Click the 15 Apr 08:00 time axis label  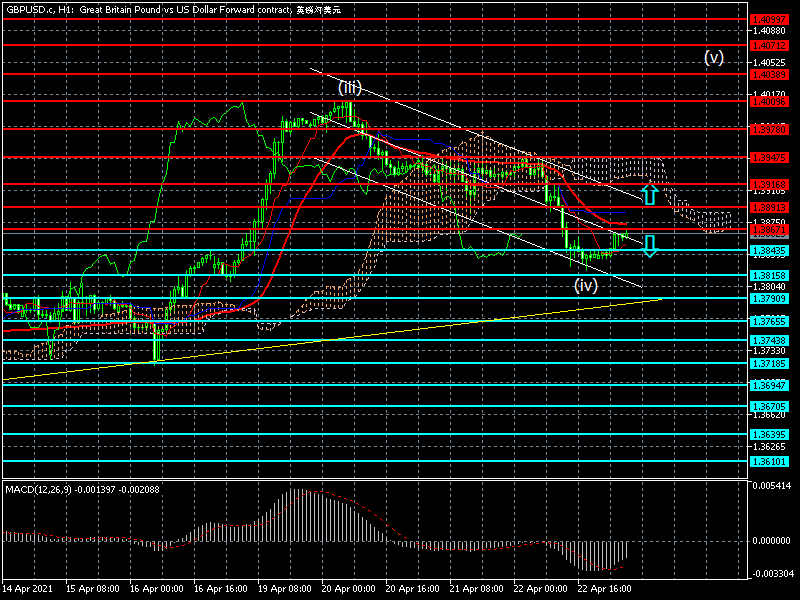93,588
